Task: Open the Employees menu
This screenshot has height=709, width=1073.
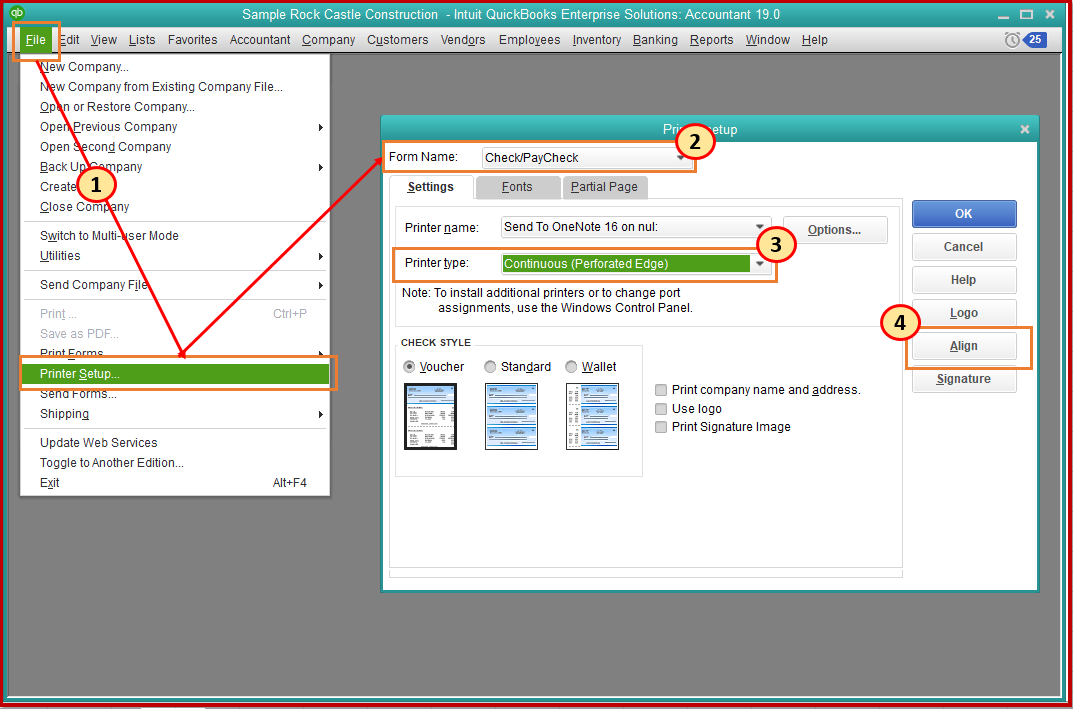Action: pos(530,40)
